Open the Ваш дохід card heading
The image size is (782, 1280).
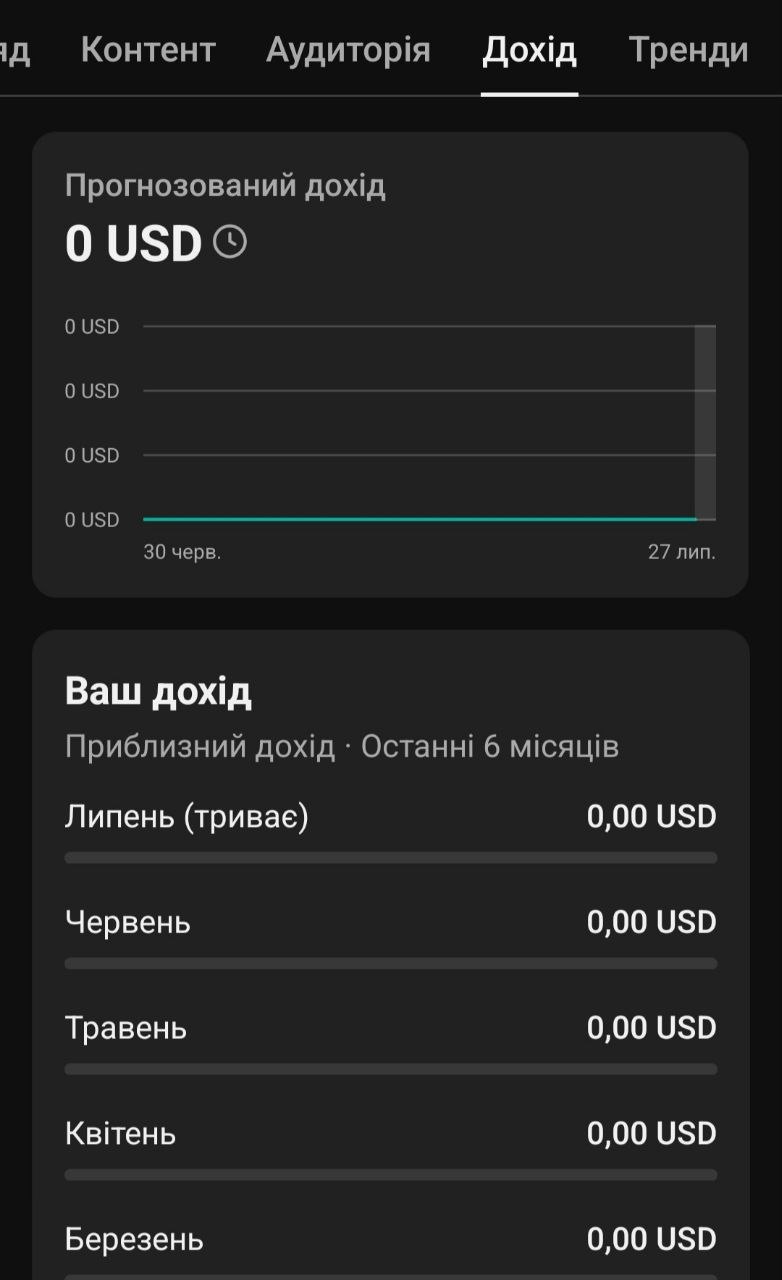[158, 691]
